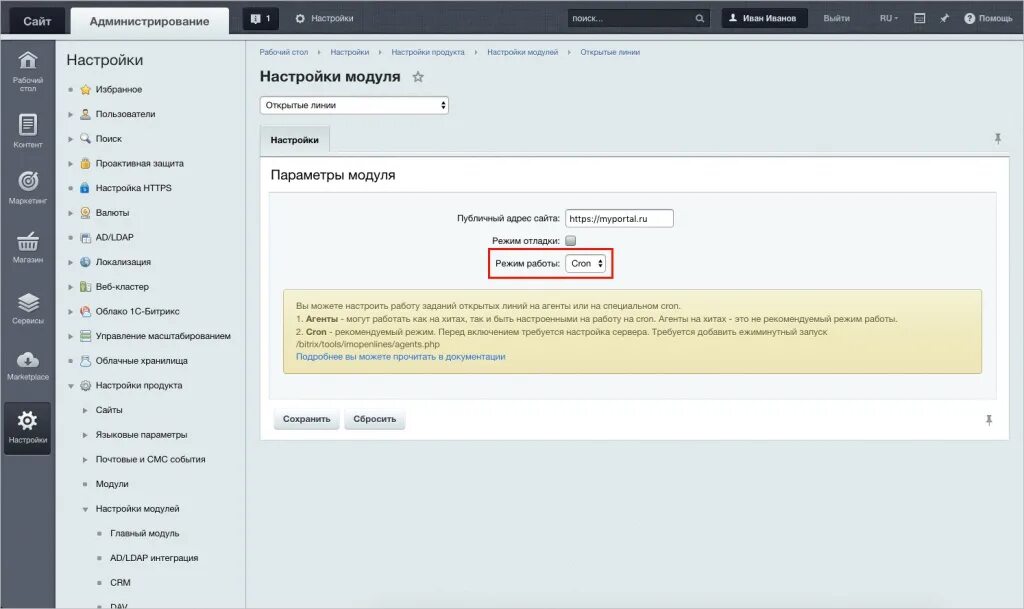Select Управление масштабированием in the tree

[x=163, y=336]
